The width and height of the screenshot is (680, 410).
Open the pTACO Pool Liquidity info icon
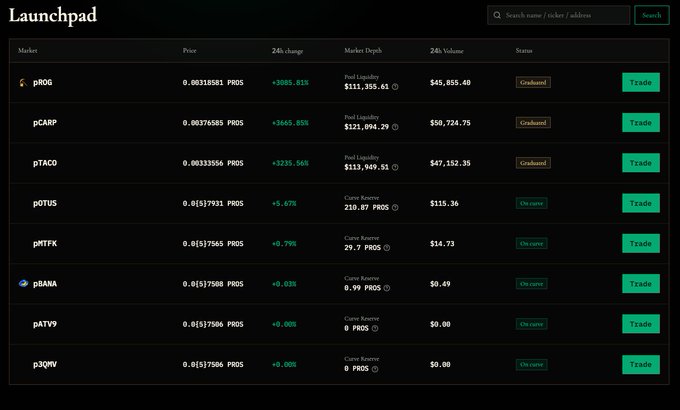(x=395, y=167)
